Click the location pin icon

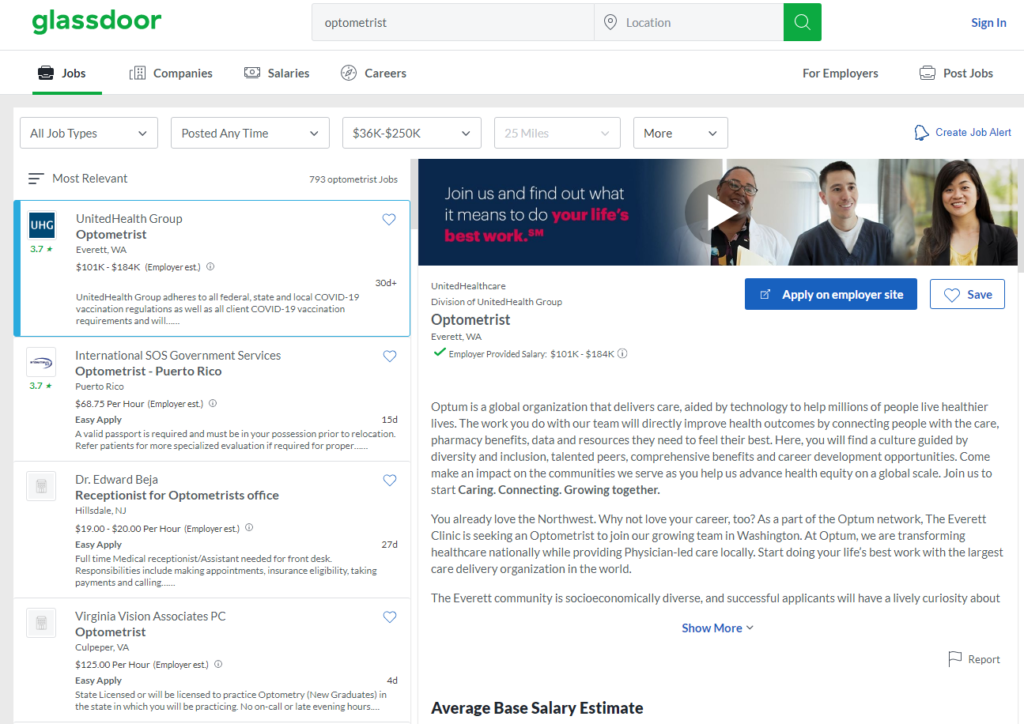610,22
